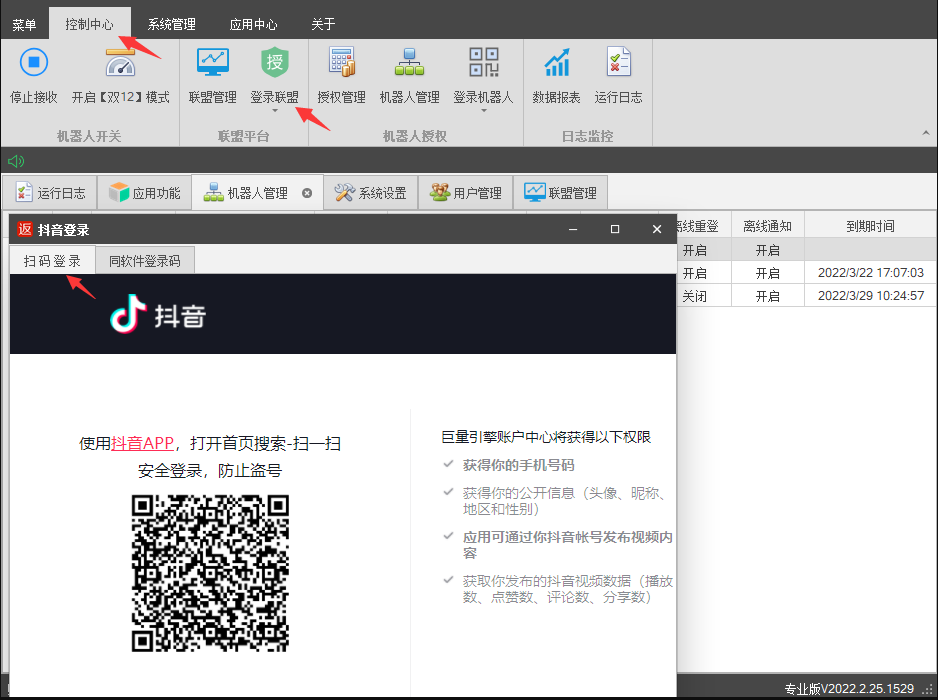
Task: Select the 运行日志 document tab
Action: point(50,193)
